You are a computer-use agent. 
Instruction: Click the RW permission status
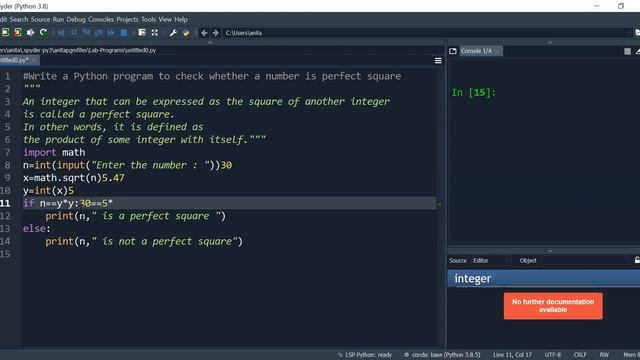[x=604, y=355]
